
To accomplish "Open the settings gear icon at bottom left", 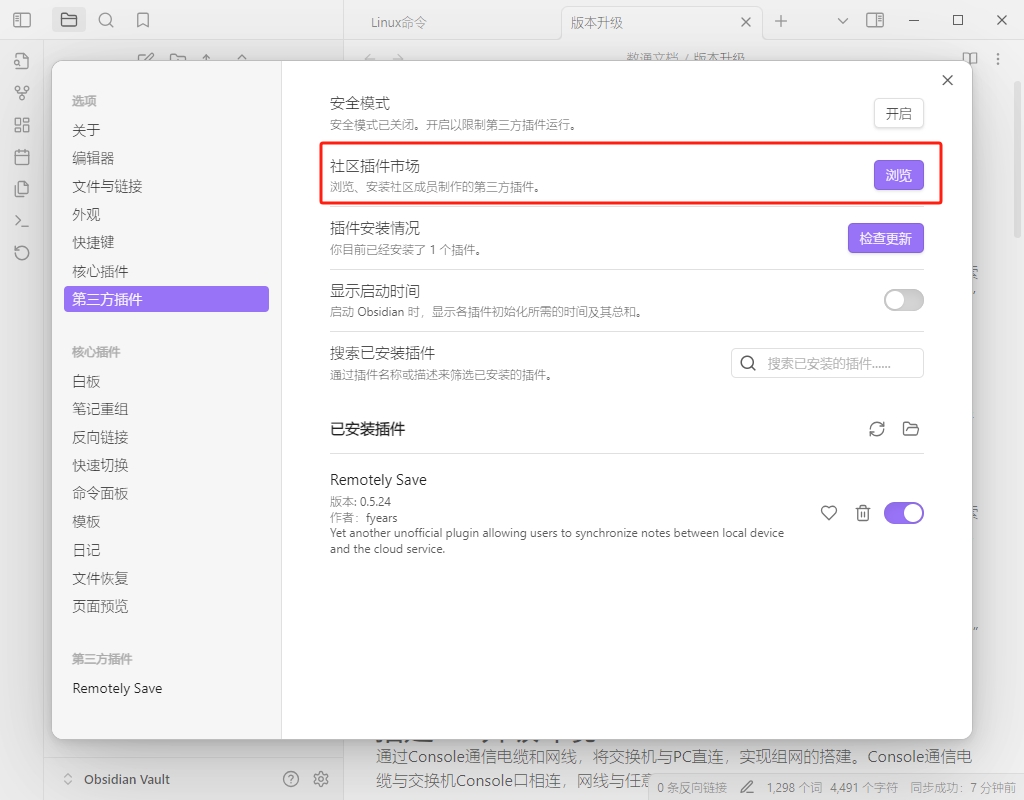I will point(321,779).
